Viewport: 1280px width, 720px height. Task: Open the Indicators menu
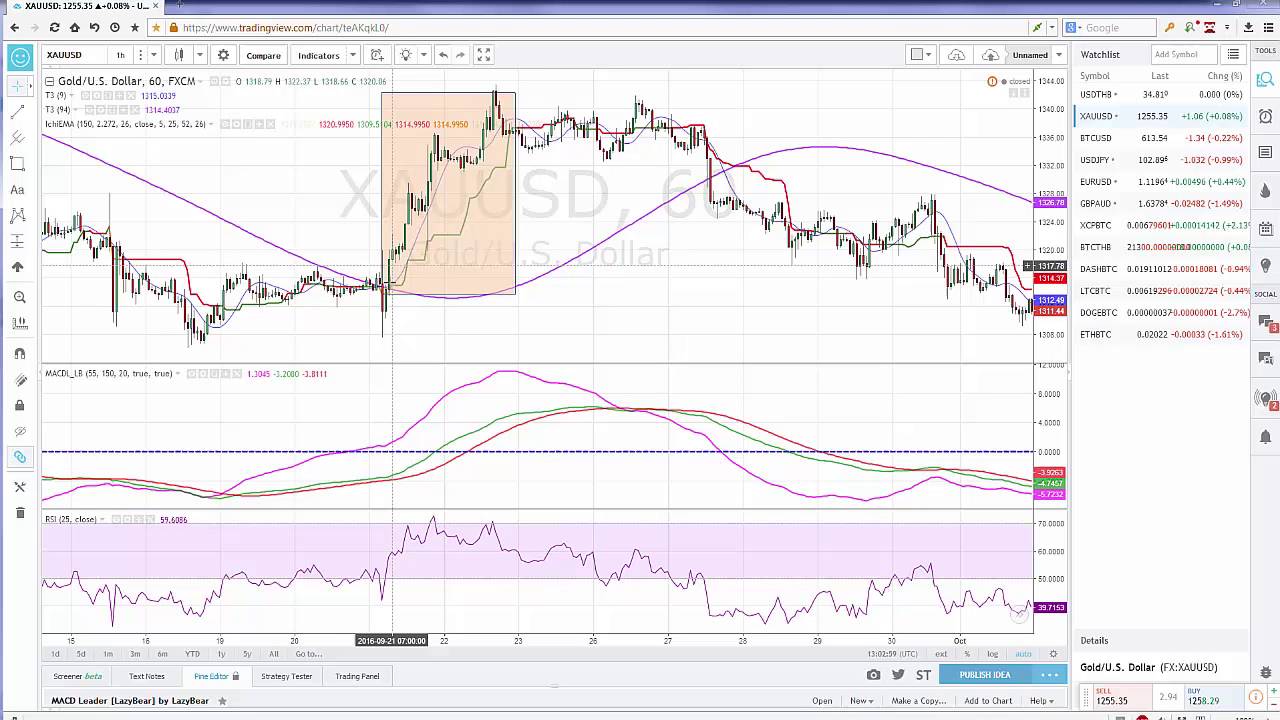click(318, 55)
